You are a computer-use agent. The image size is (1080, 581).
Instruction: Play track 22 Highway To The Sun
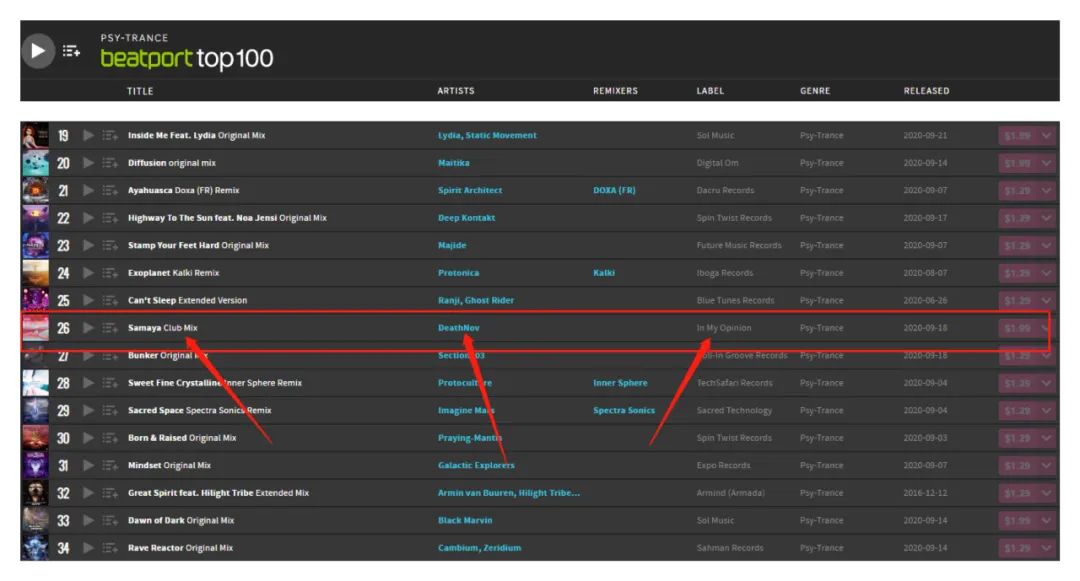coord(88,218)
